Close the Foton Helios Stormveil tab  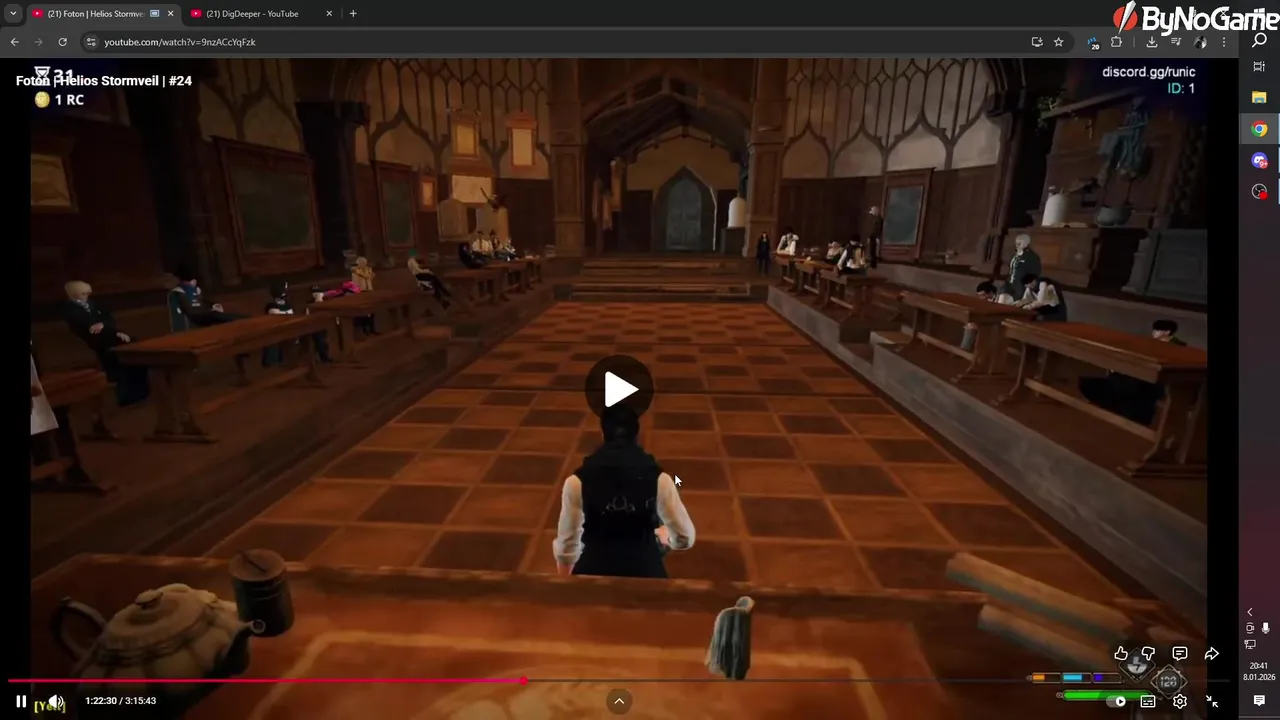[x=170, y=14]
